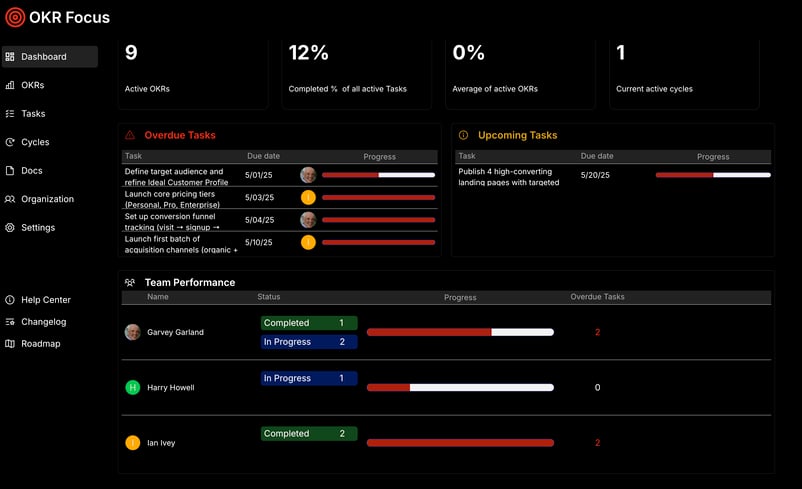The image size is (802, 489).
Task: Click the Team Performance Status column header
Action: (x=269, y=297)
